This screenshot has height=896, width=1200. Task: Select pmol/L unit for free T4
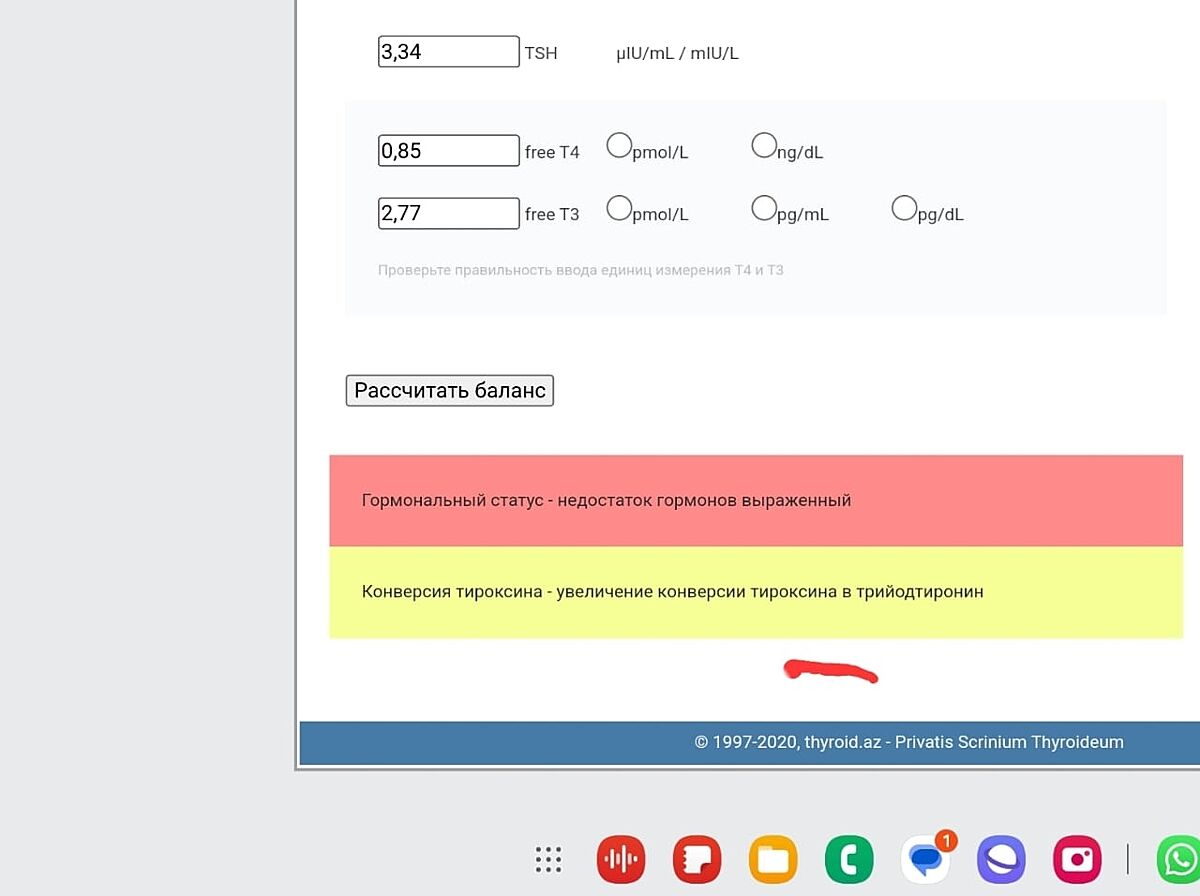pyautogui.click(x=620, y=146)
